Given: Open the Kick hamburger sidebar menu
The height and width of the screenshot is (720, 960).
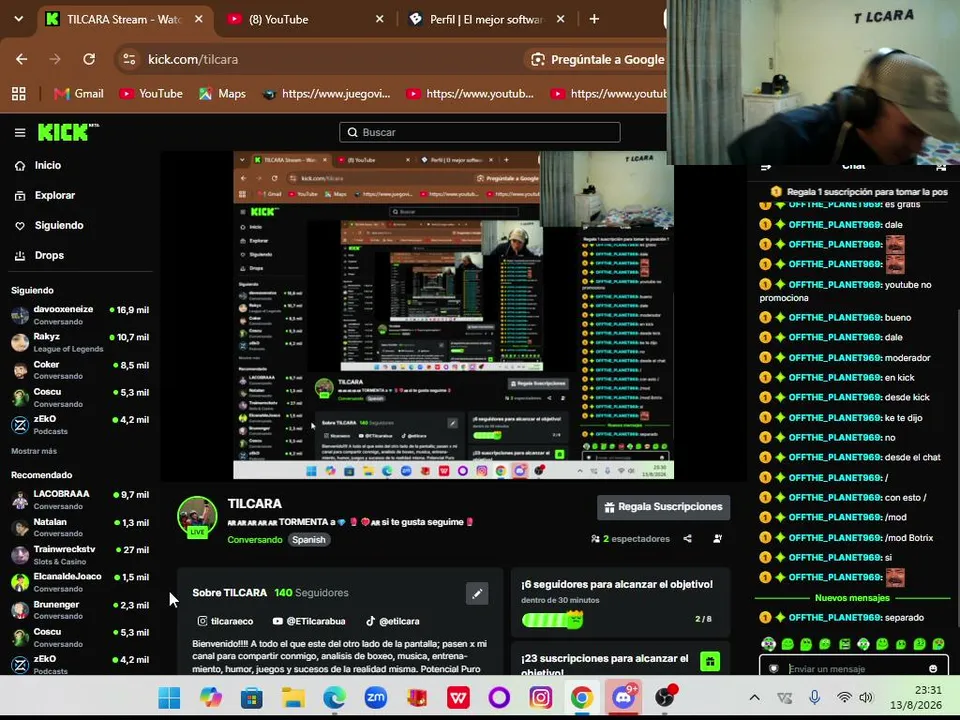Looking at the screenshot, I should tap(20, 132).
